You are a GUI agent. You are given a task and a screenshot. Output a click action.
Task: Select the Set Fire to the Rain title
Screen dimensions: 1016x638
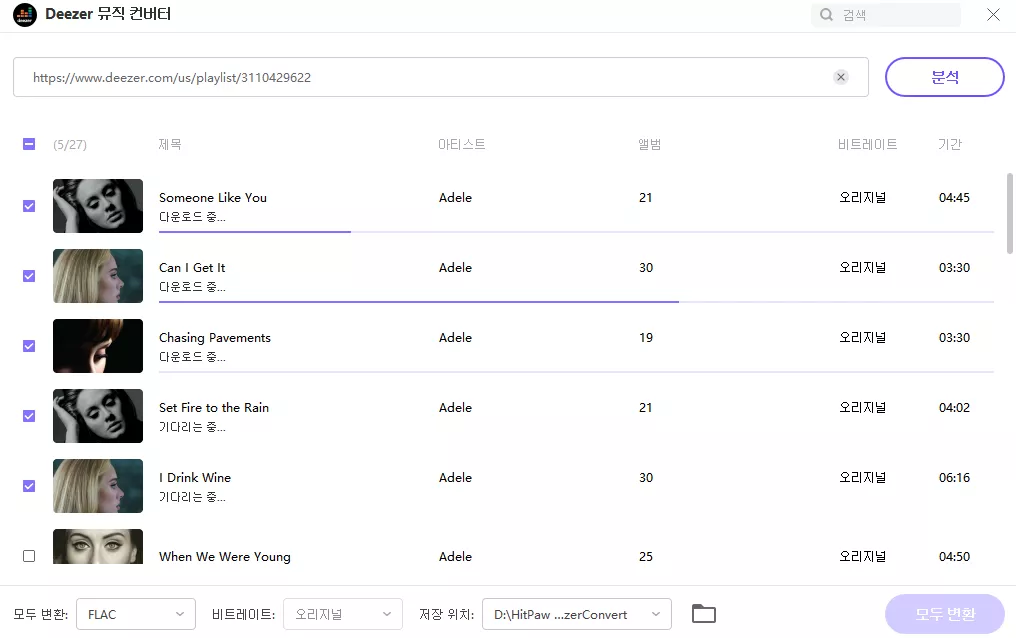[214, 407]
